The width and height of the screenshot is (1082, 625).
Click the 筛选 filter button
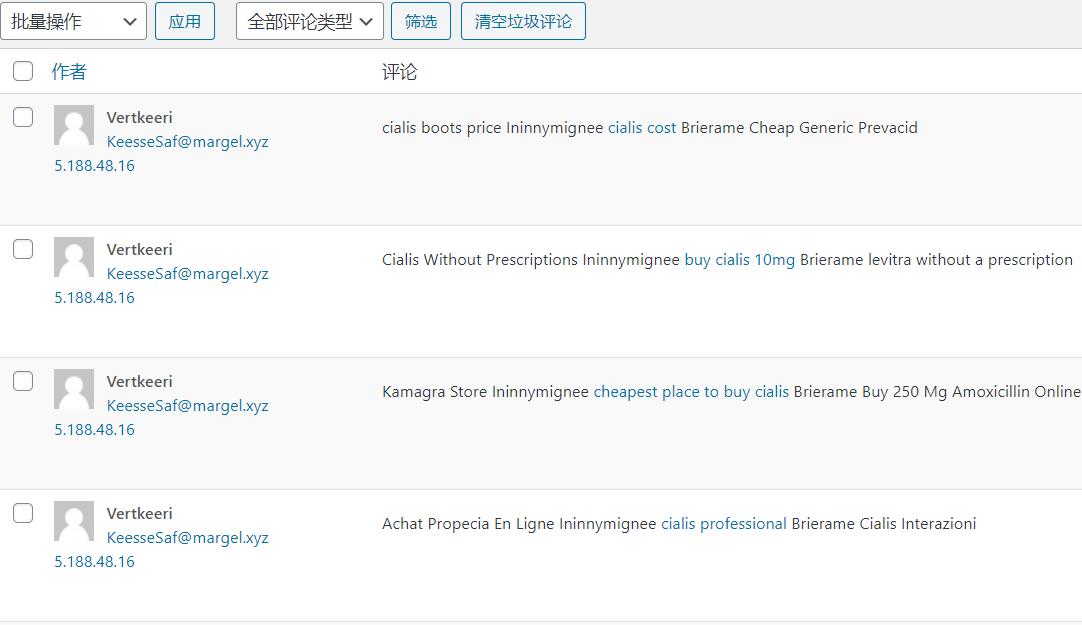coord(421,21)
